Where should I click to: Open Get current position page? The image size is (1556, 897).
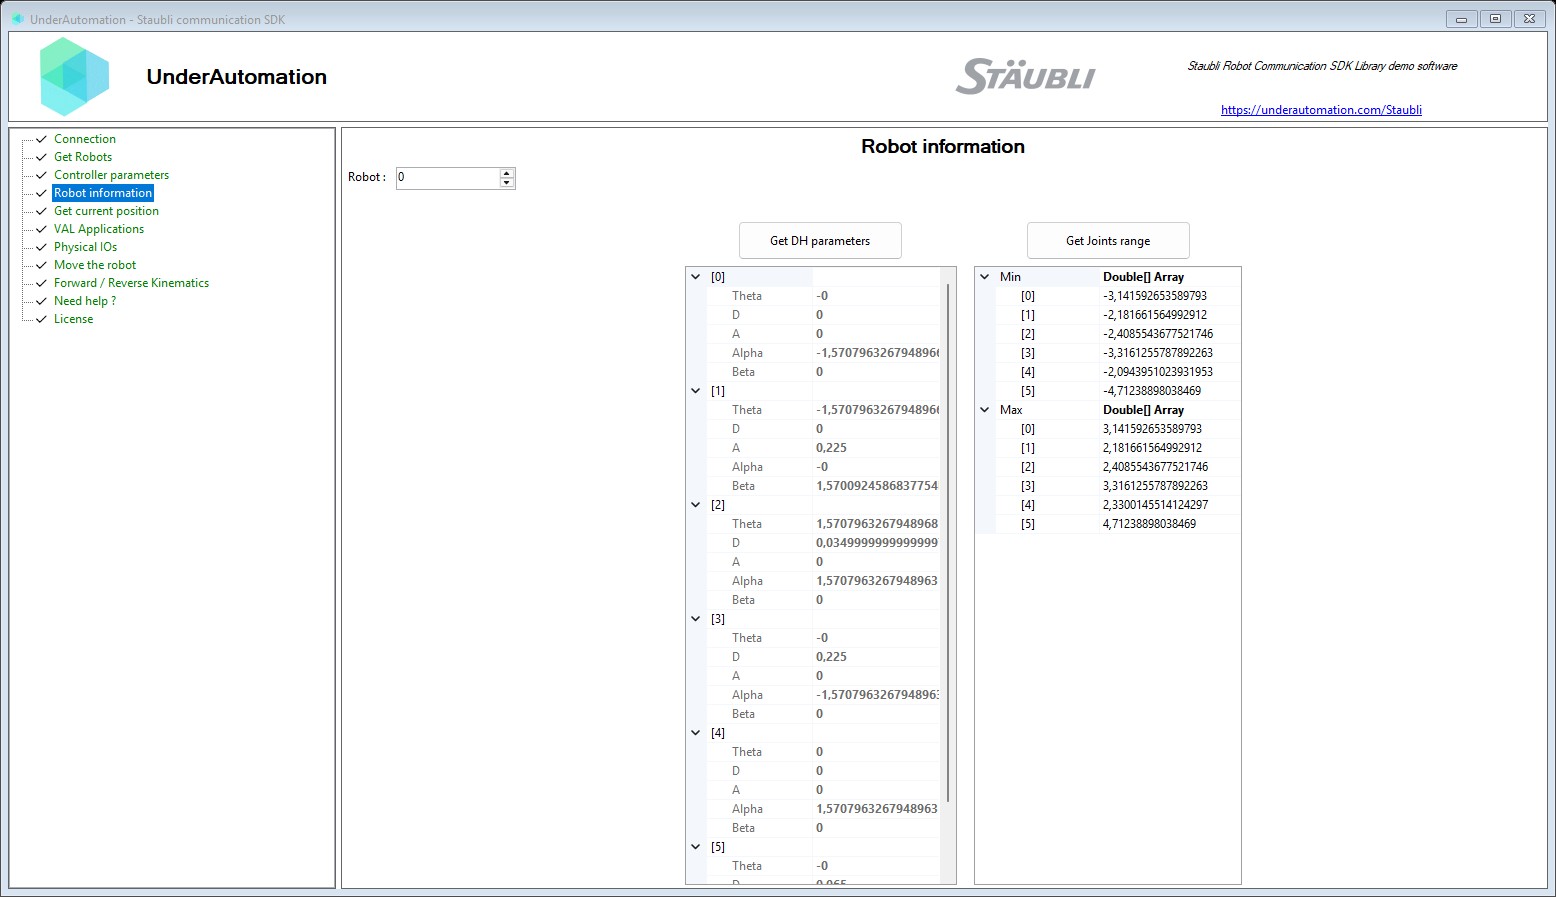pos(106,211)
